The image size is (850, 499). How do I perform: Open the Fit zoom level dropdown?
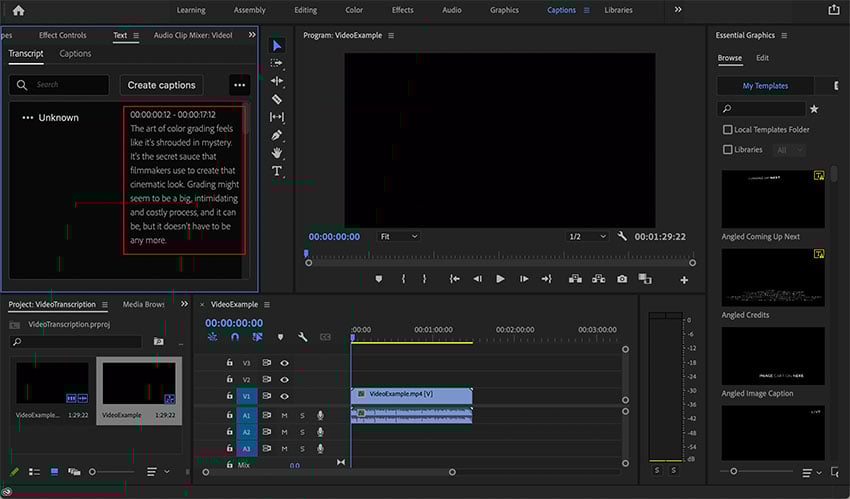[x=398, y=236]
